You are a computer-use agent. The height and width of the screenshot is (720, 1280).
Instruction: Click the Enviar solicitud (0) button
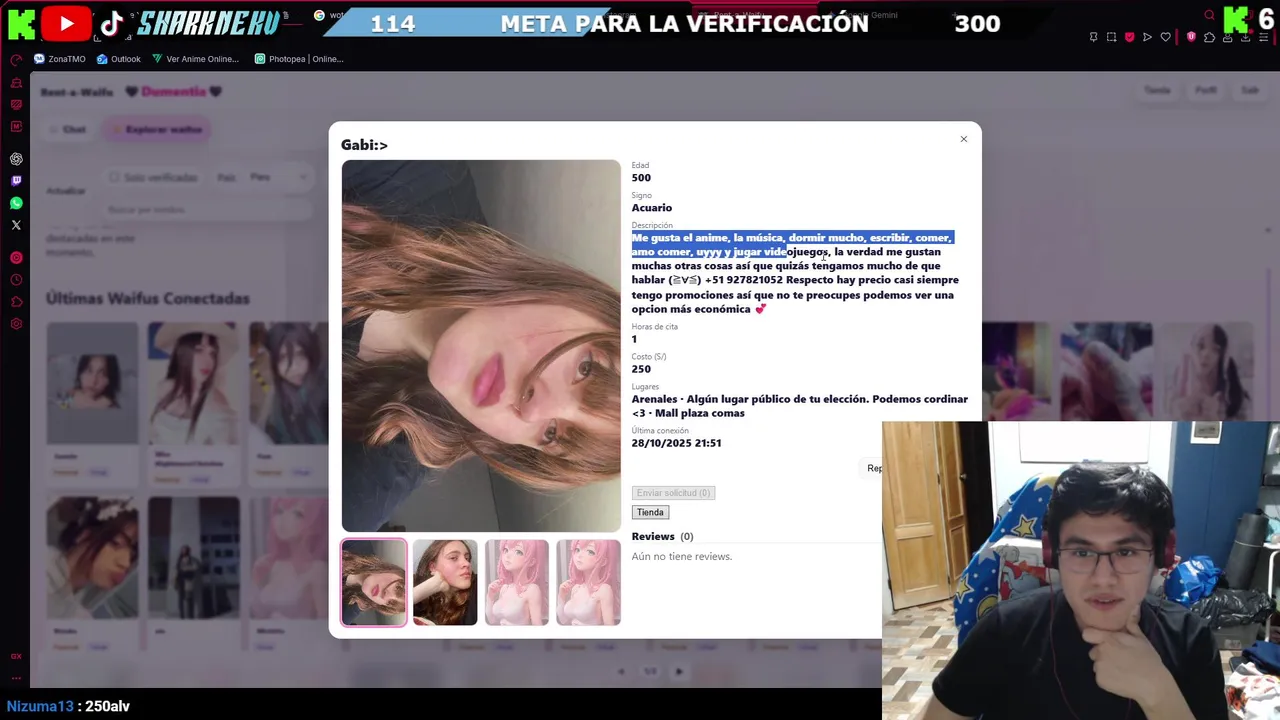tap(673, 493)
